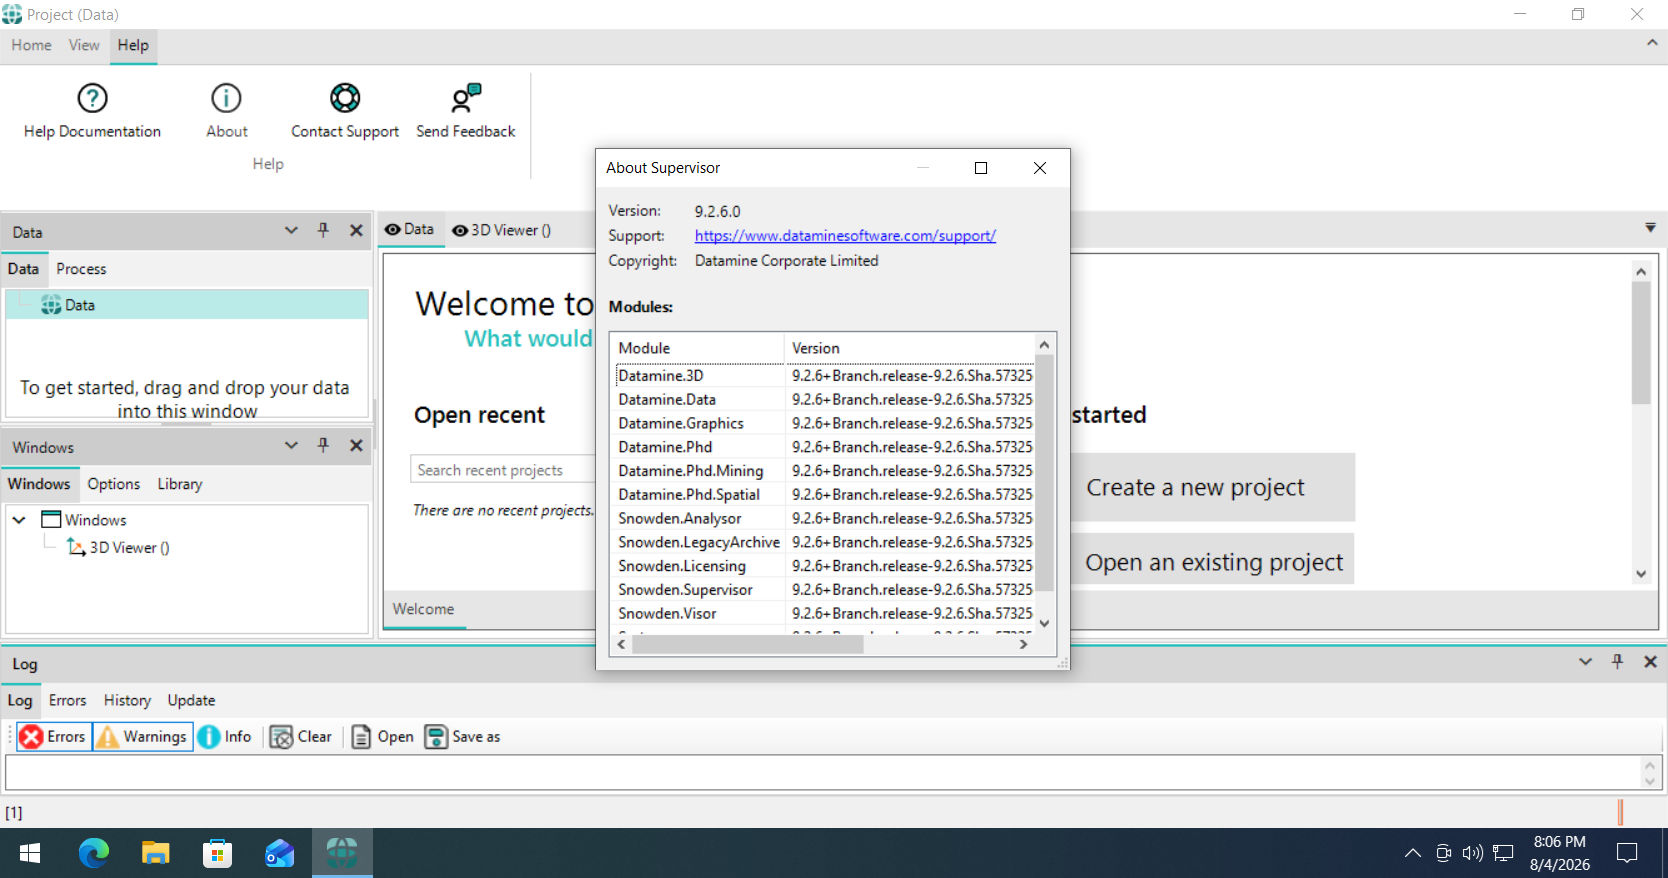Toggle the Errors filter in Log

pos(54,737)
